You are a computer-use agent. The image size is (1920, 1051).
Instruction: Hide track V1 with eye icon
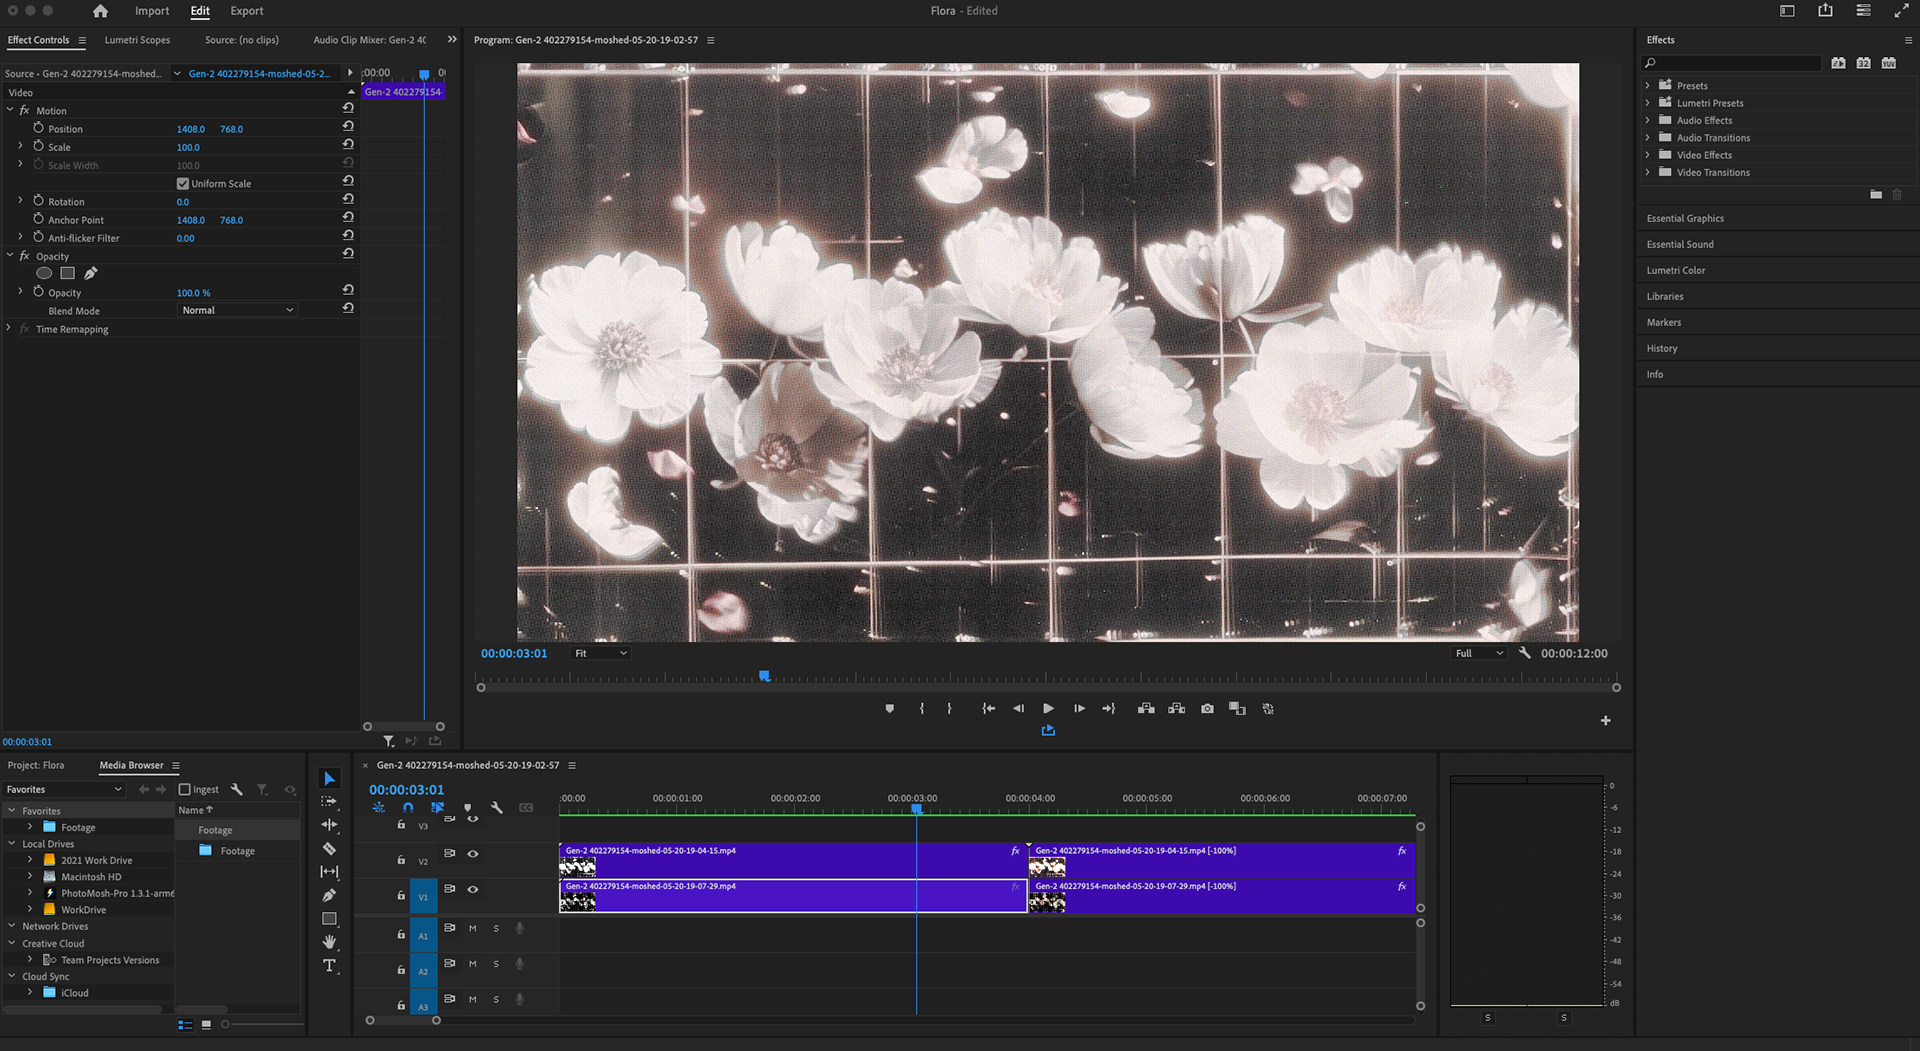pyautogui.click(x=473, y=889)
